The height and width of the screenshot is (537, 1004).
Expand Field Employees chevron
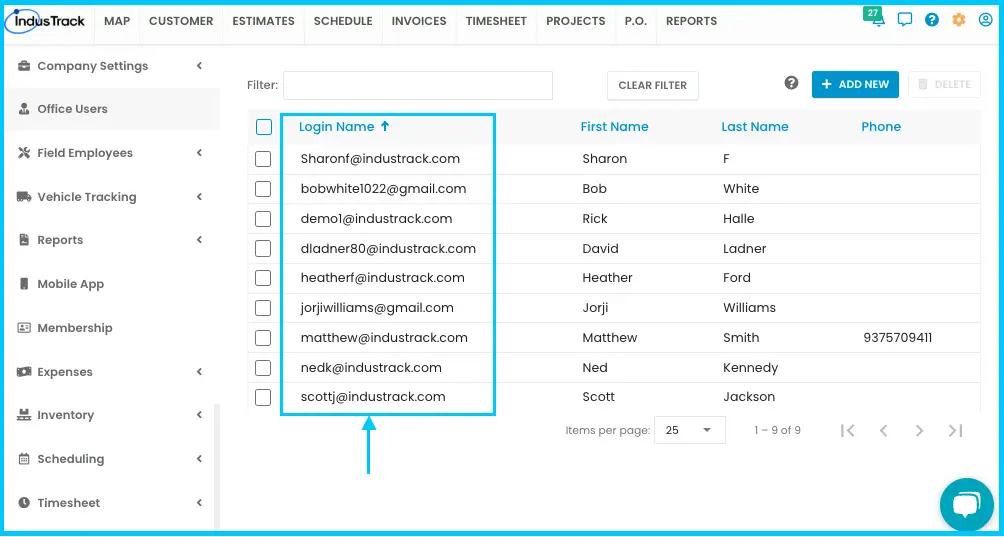(199, 152)
